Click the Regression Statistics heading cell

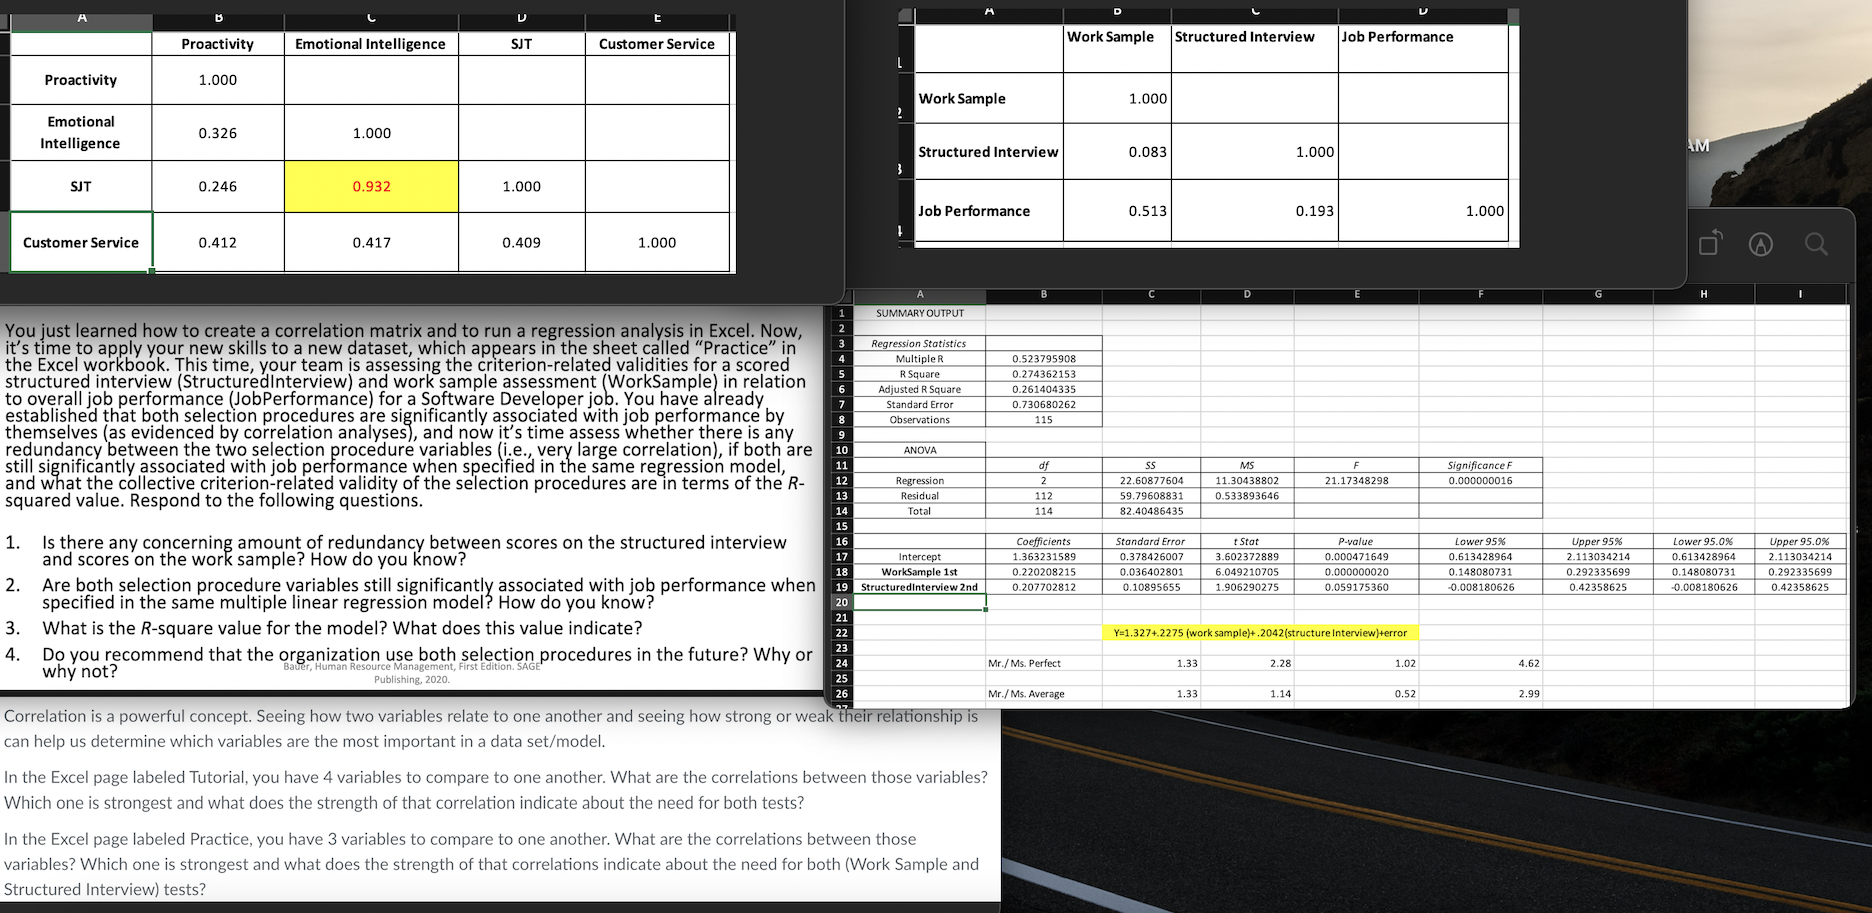tap(919, 343)
